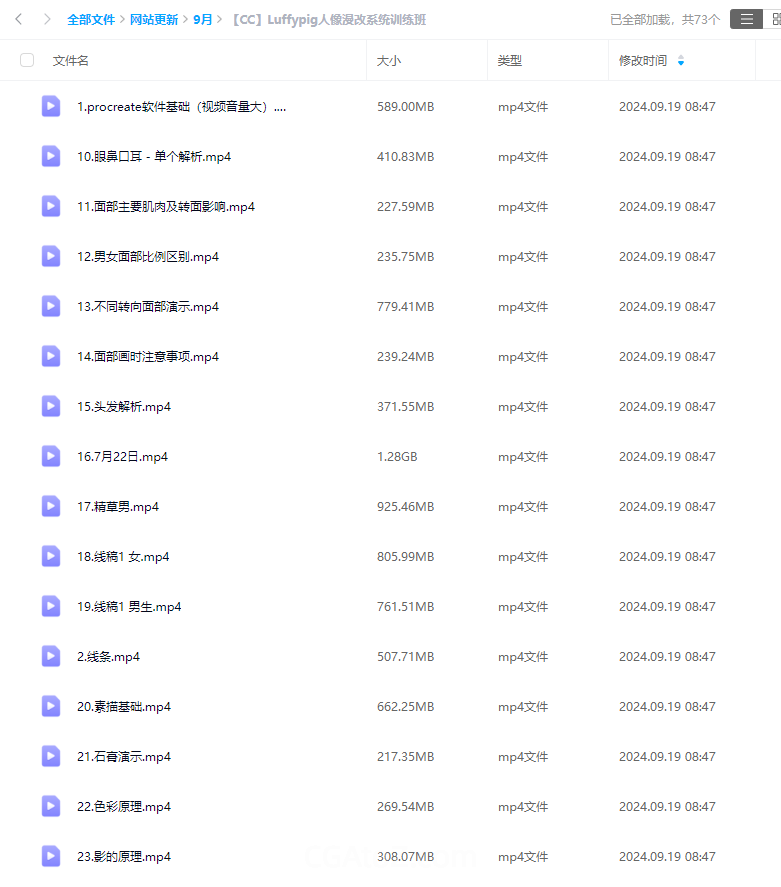
Task: Click the forward navigation arrow
Action: pos(47,20)
